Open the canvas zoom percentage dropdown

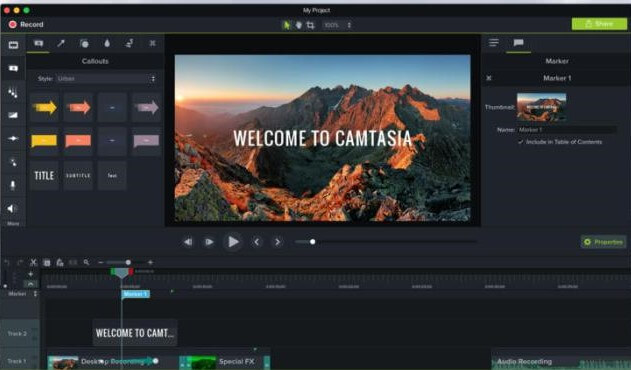pyautogui.click(x=337, y=25)
